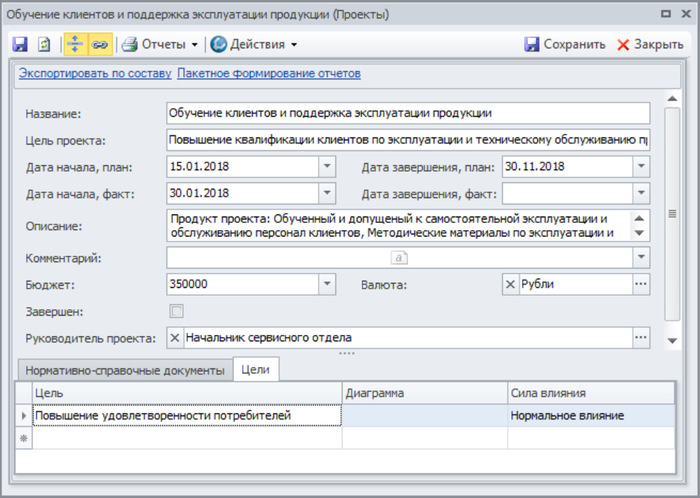Click the Название text field
This screenshot has height=498, width=700.
tap(408, 114)
